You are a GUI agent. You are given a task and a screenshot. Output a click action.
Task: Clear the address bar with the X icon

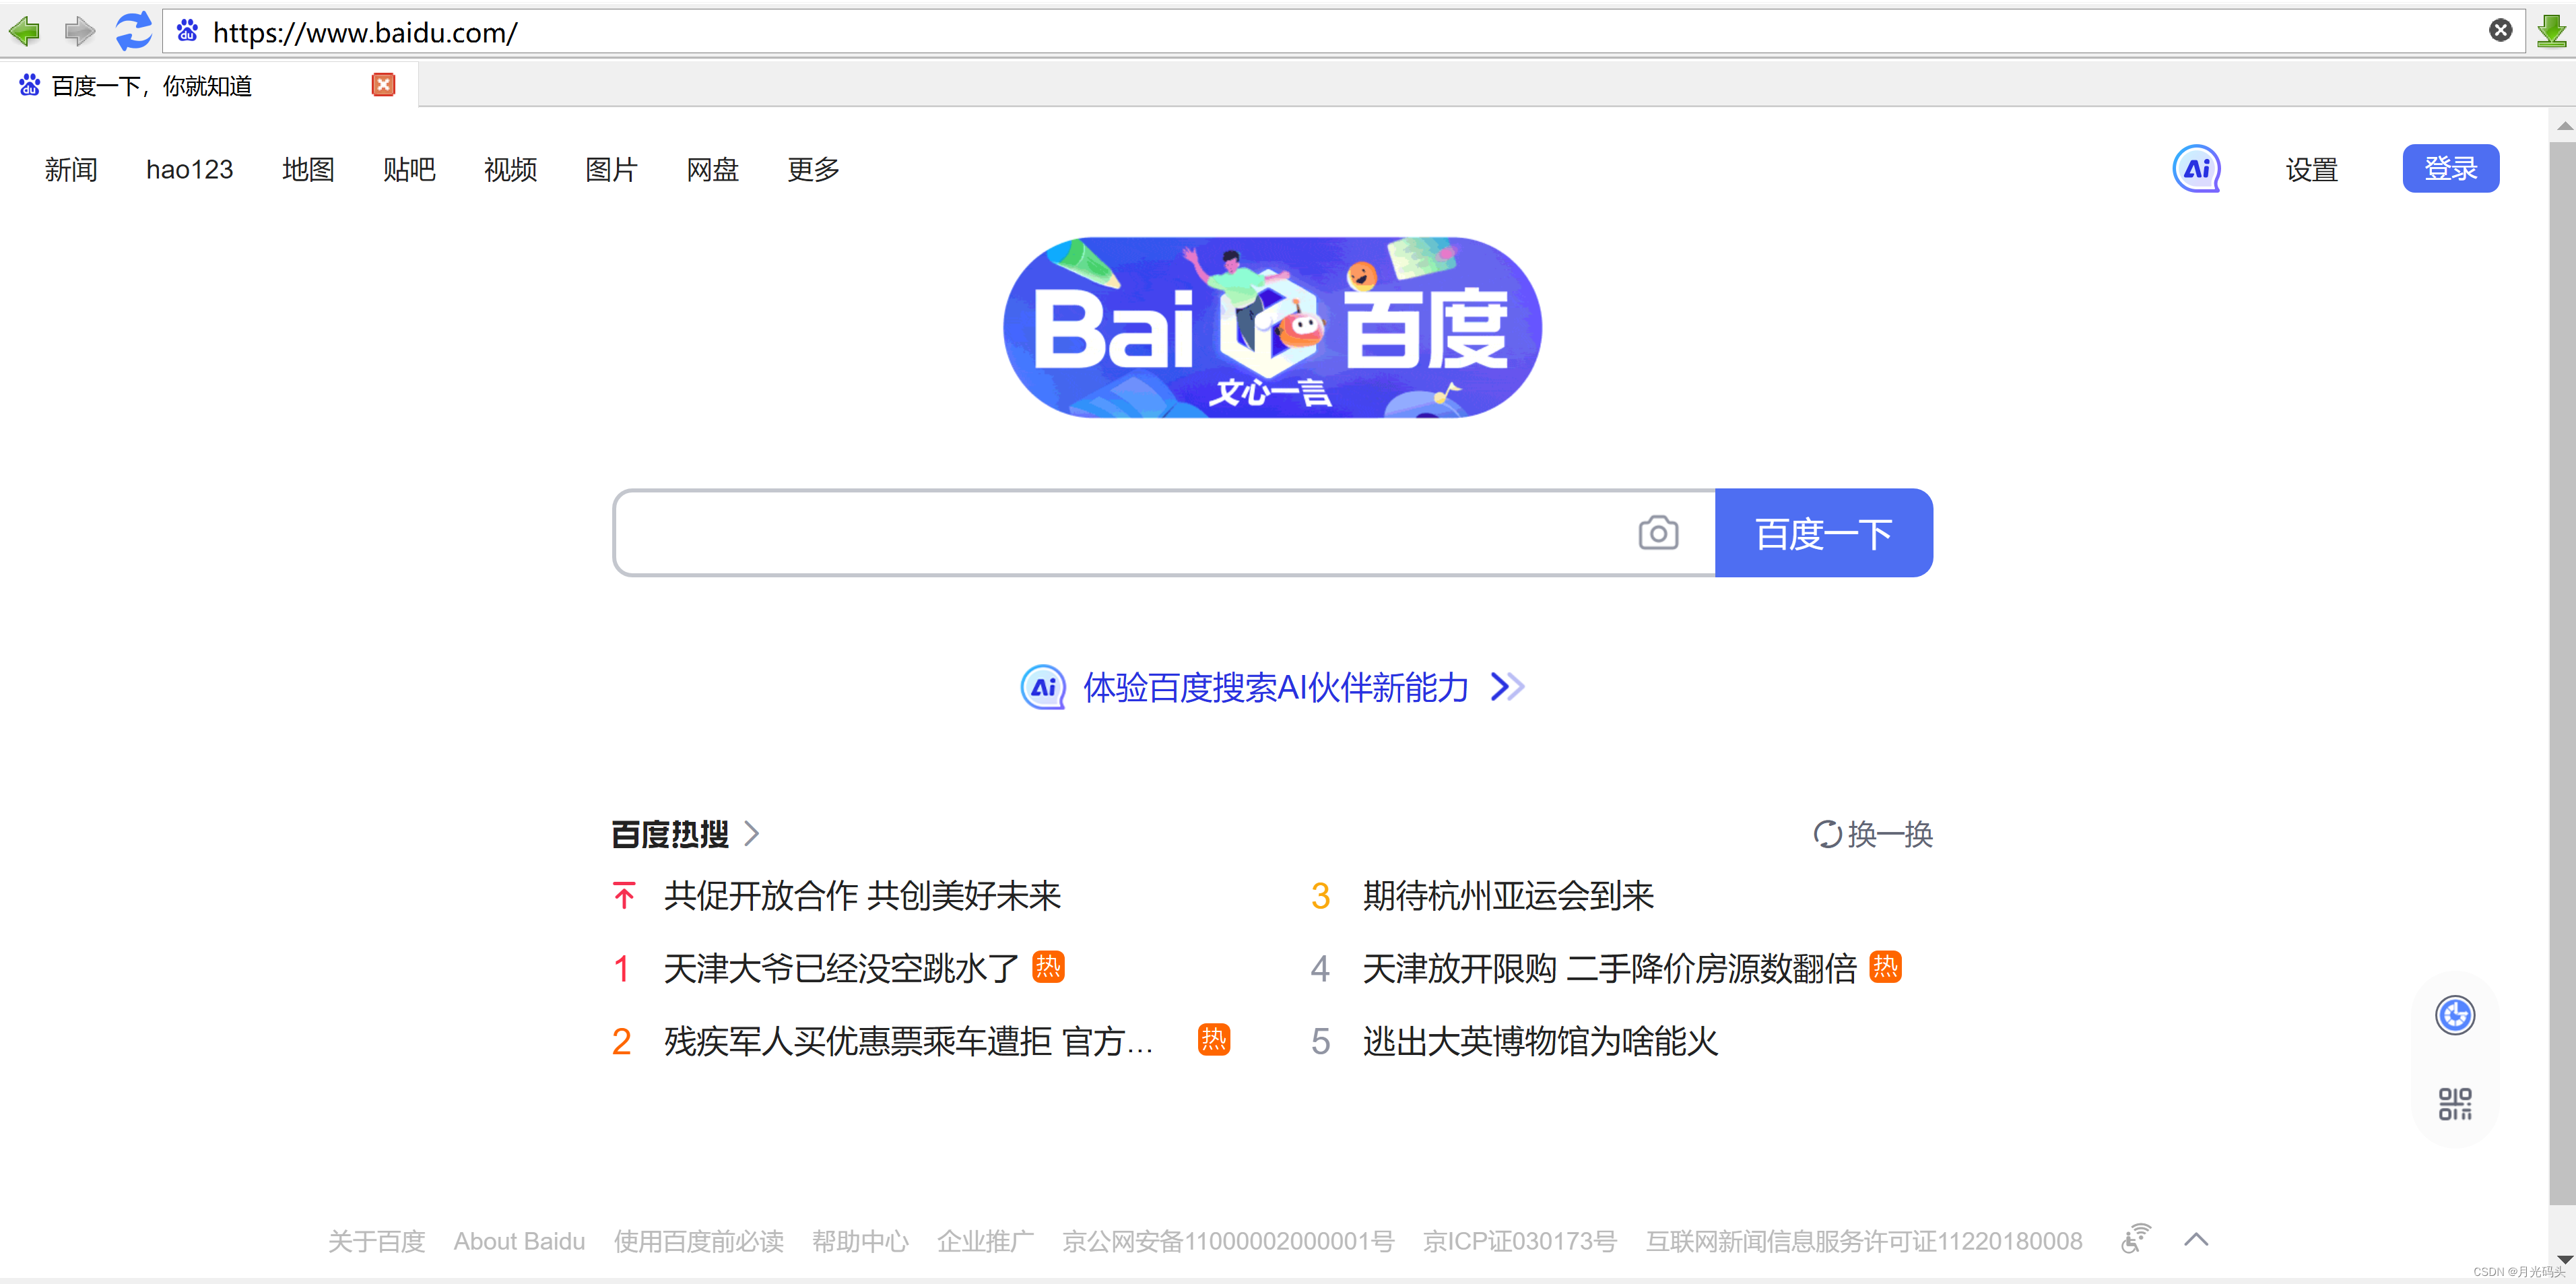point(2500,31)
